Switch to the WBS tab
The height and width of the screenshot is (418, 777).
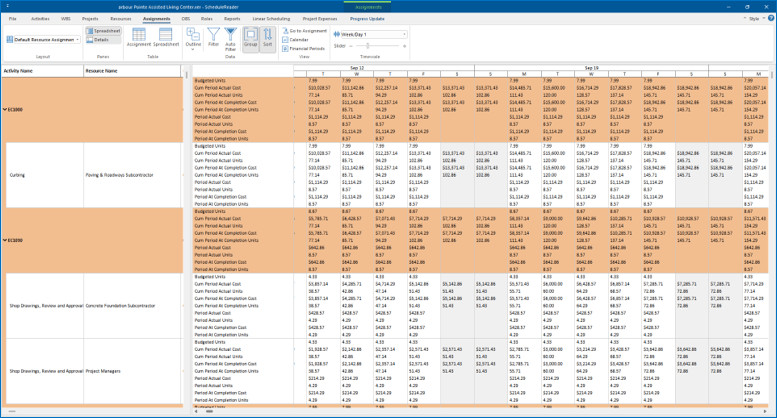[65, 19]
